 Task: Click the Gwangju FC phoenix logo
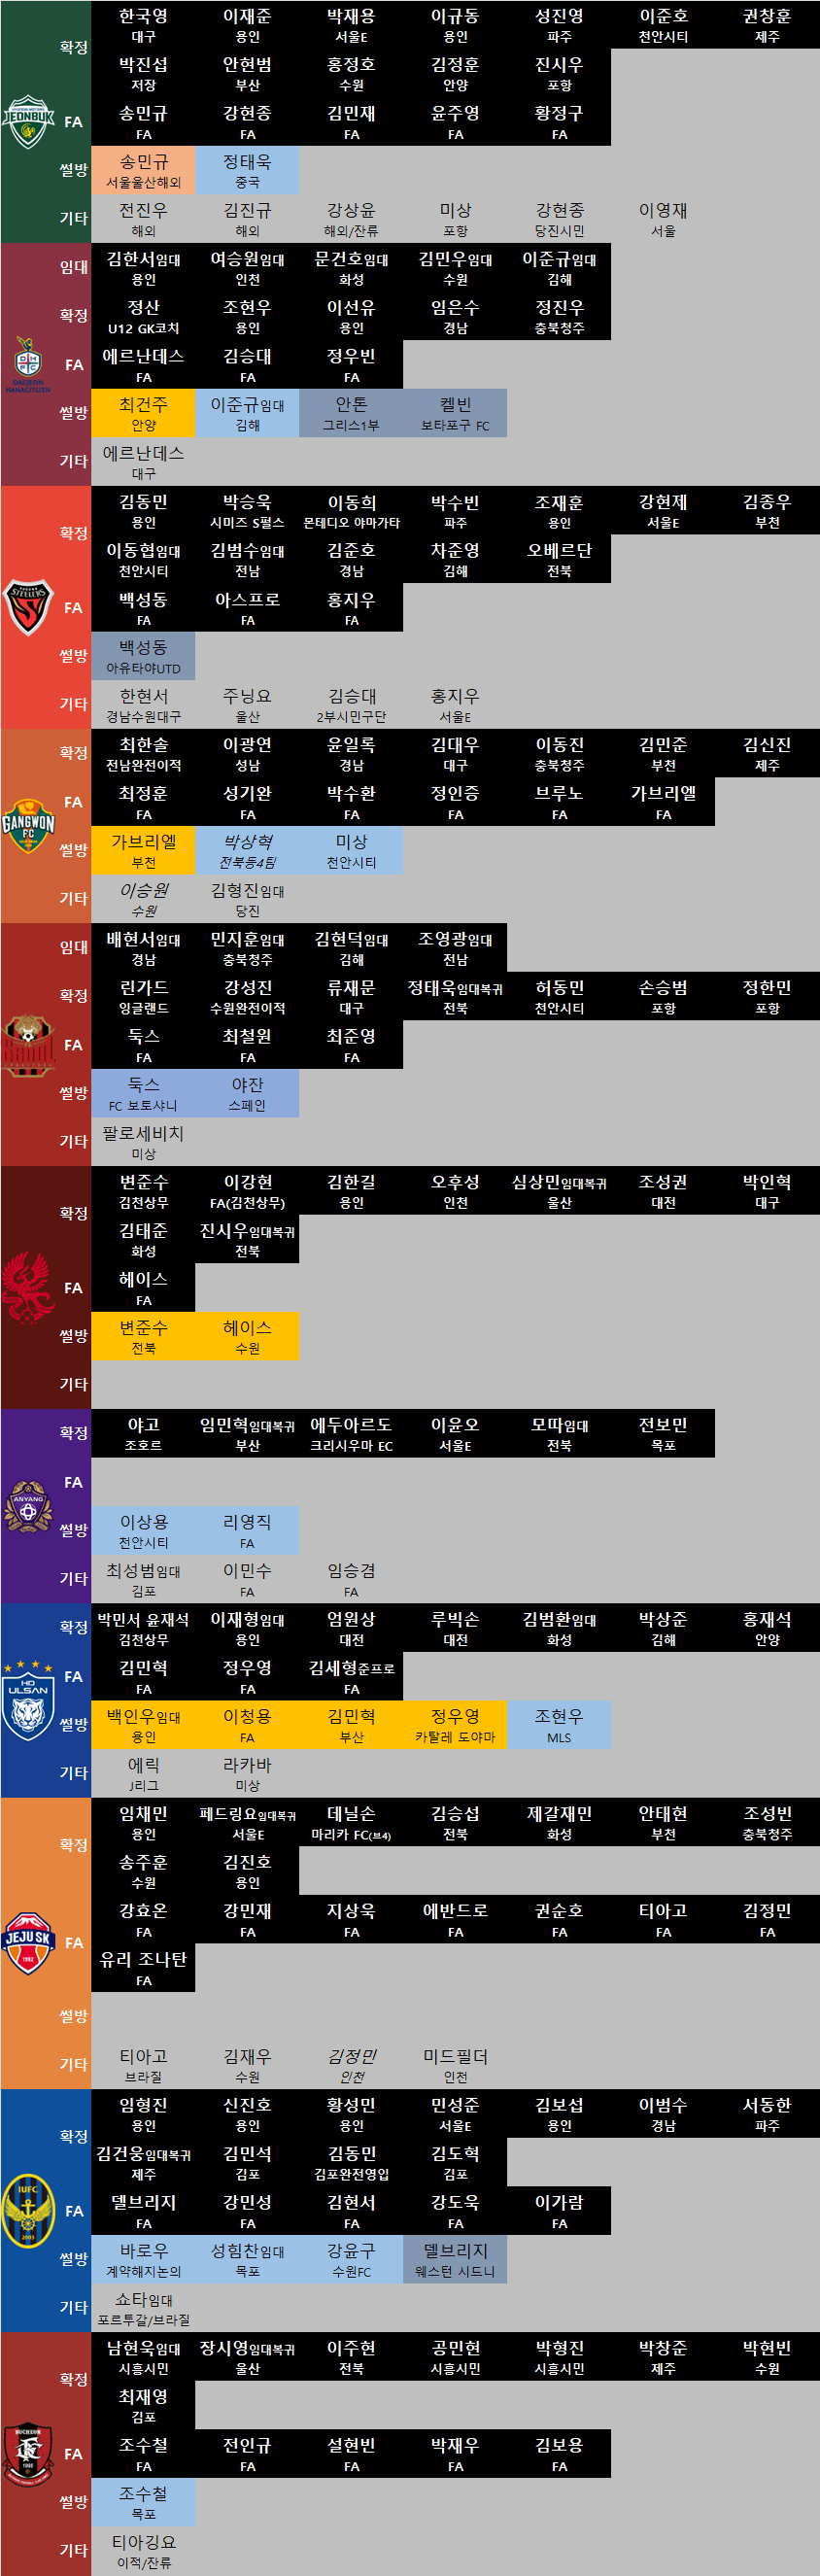point(28,1288)
